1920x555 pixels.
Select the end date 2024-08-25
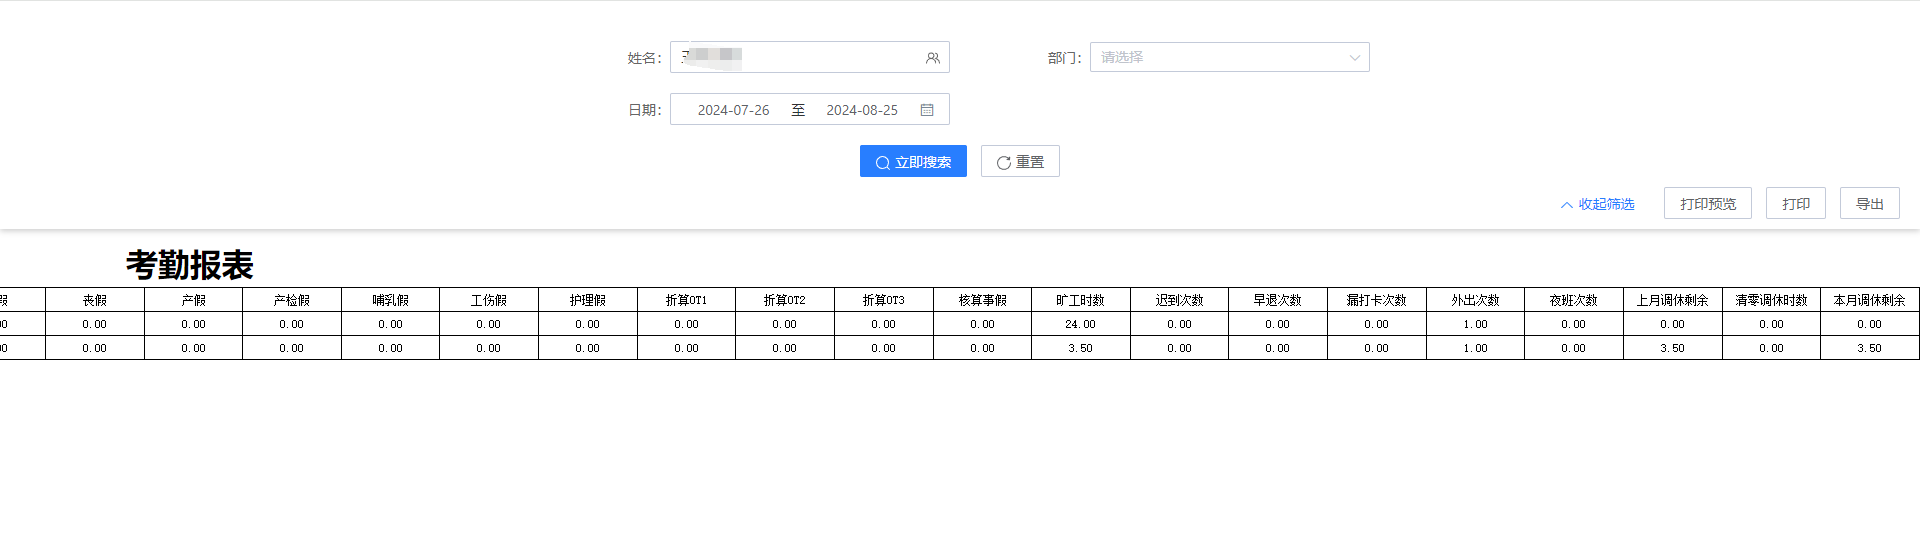tap(861, 110)
